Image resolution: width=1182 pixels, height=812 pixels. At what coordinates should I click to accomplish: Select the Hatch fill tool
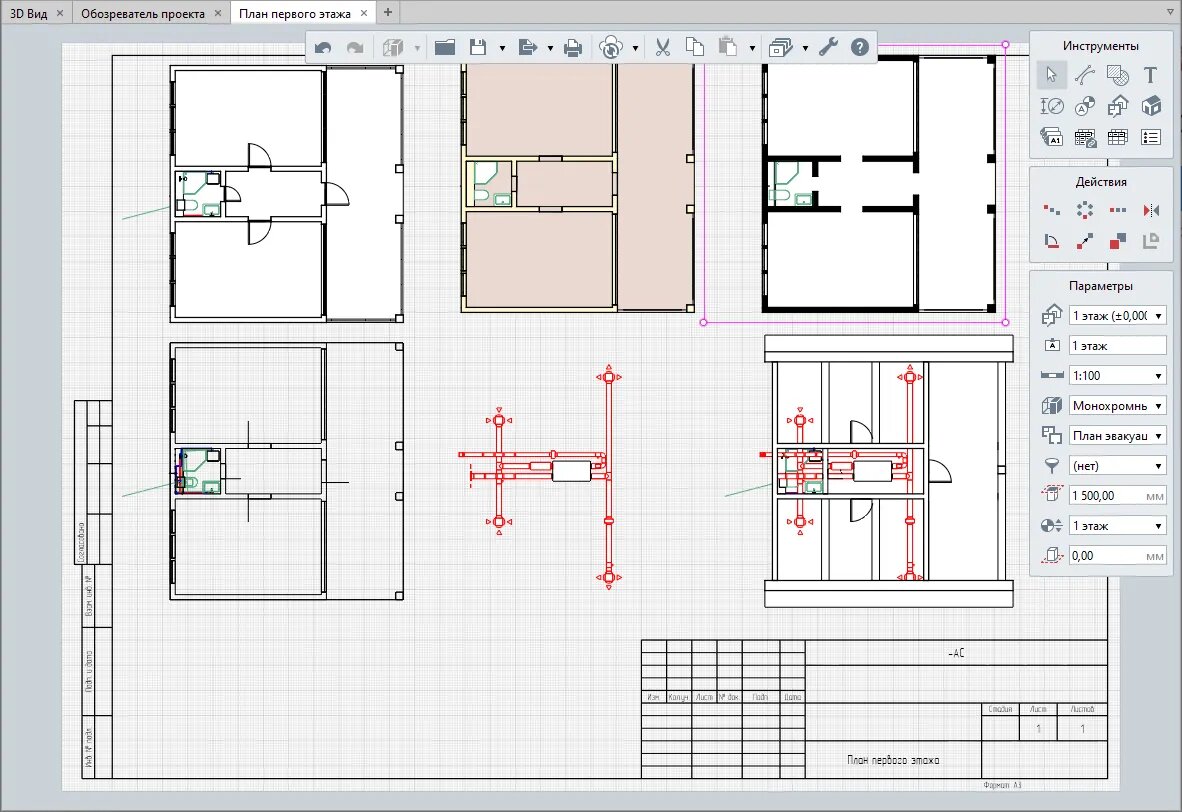pos(1118,75)
